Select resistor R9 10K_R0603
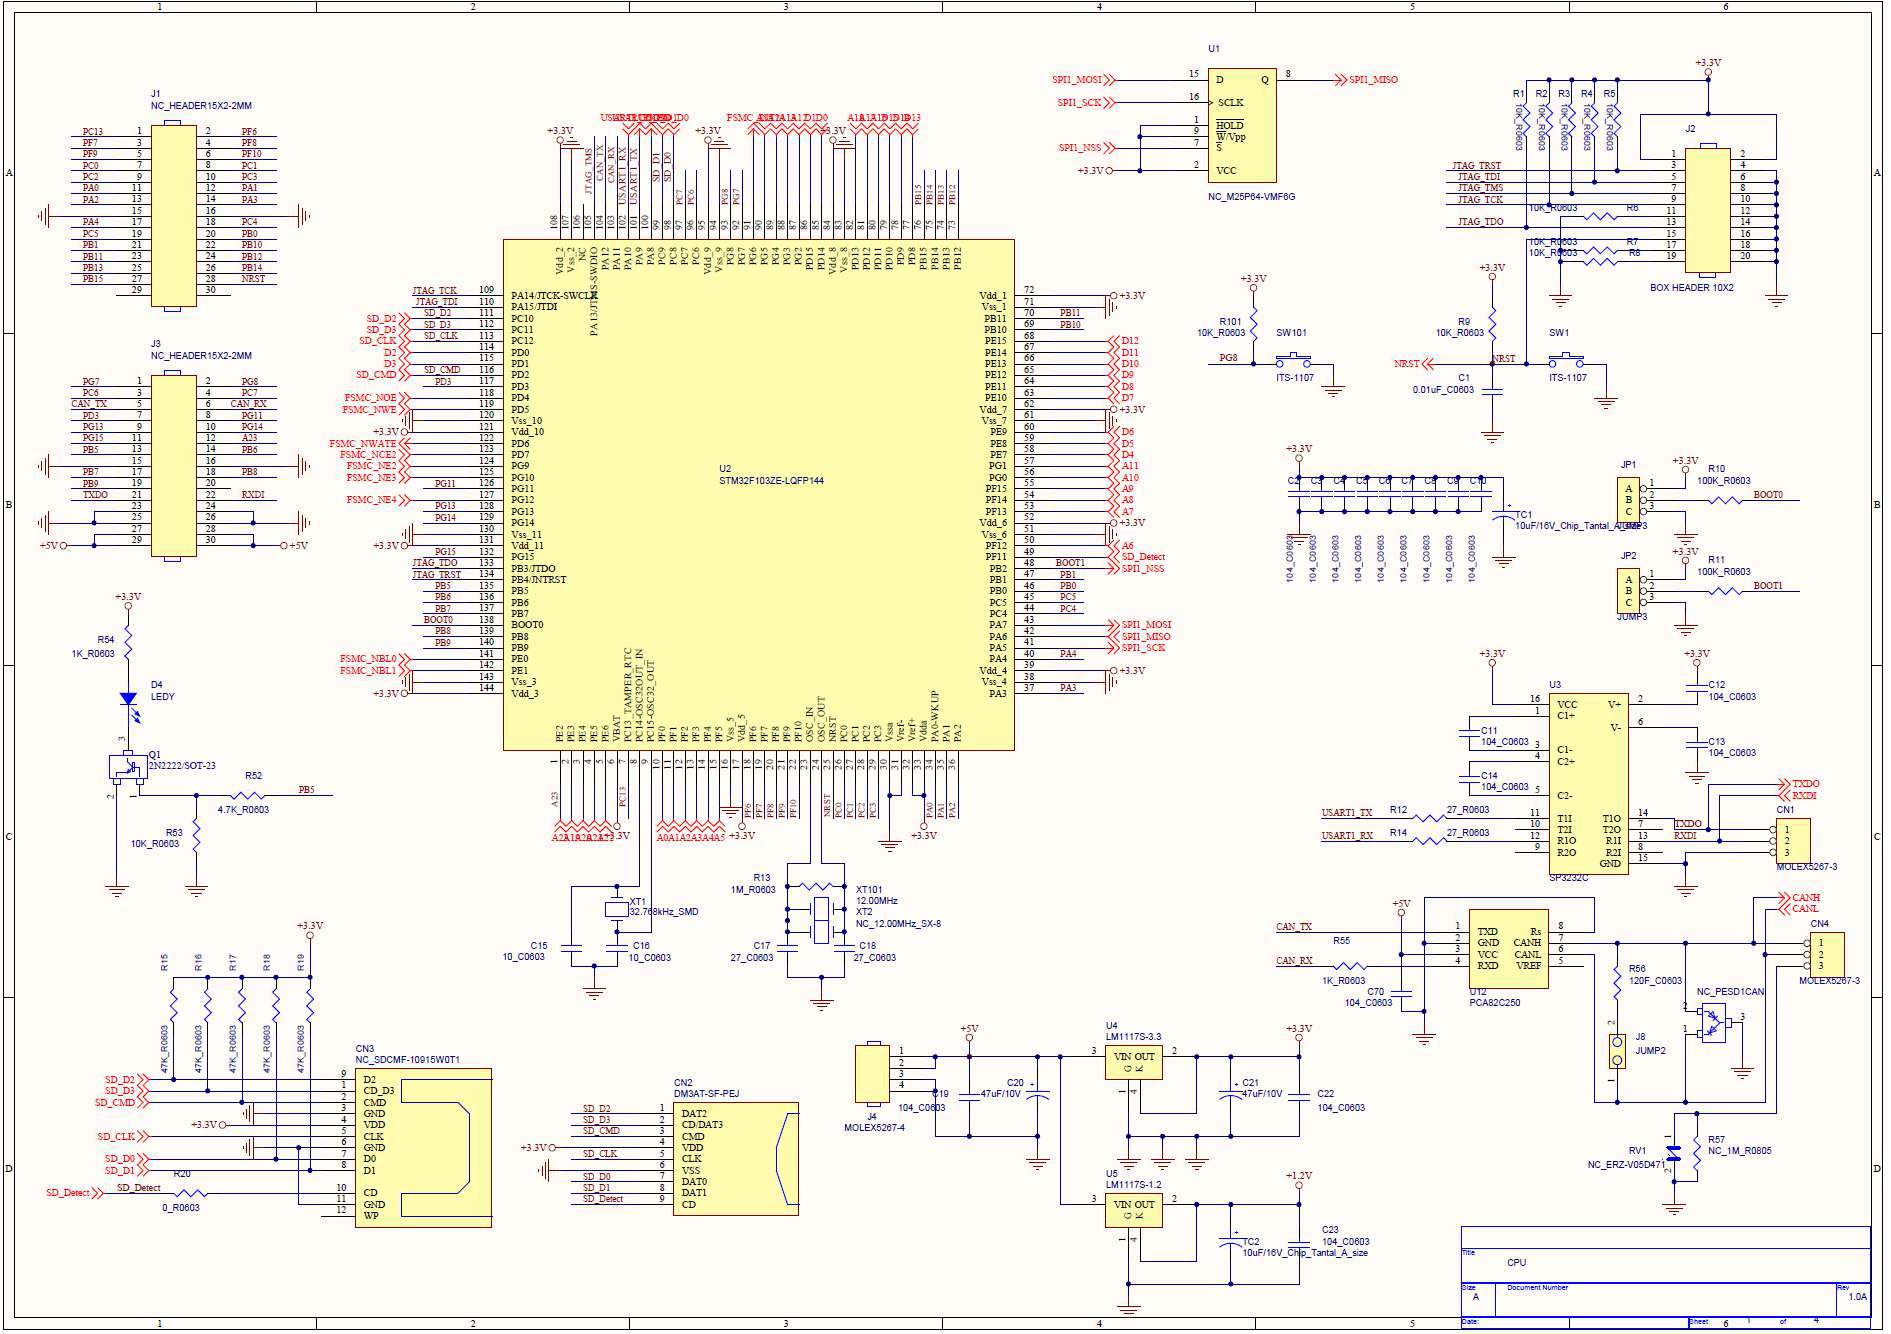1891x1334 pixels. pyautogui.click(x=1492, y=326)
